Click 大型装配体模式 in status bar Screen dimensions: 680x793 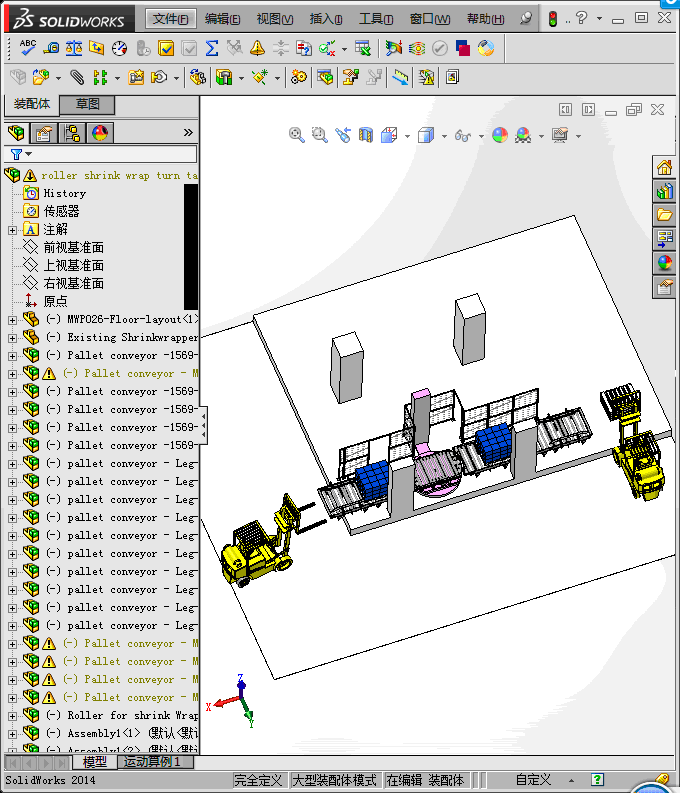coord(334,780)
